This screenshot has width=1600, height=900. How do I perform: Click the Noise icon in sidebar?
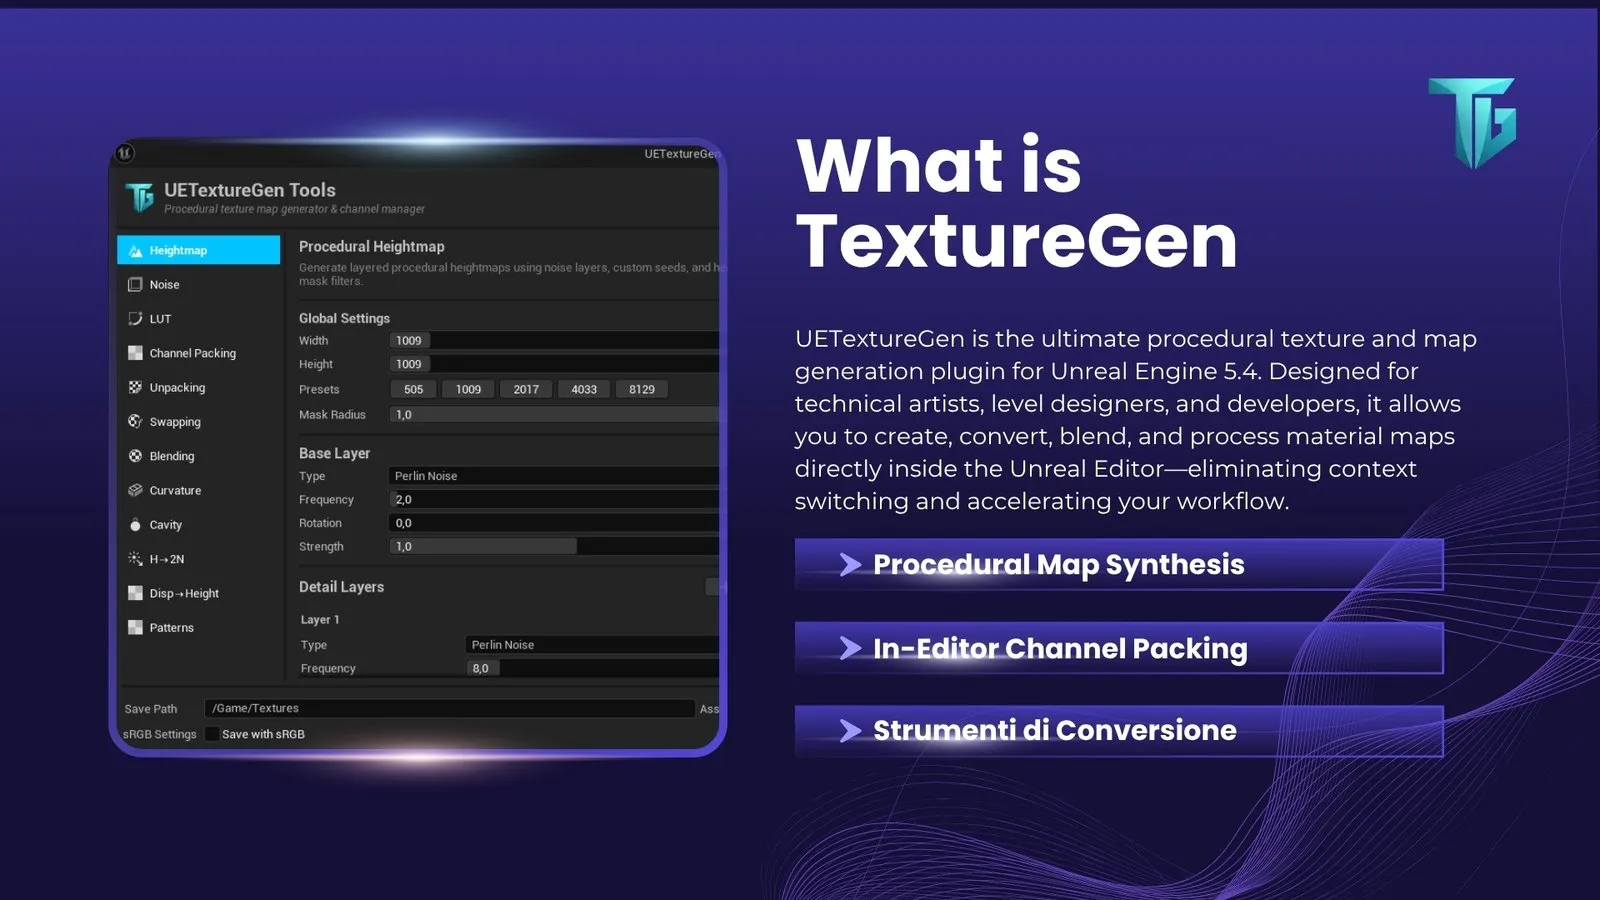point(135,285)
